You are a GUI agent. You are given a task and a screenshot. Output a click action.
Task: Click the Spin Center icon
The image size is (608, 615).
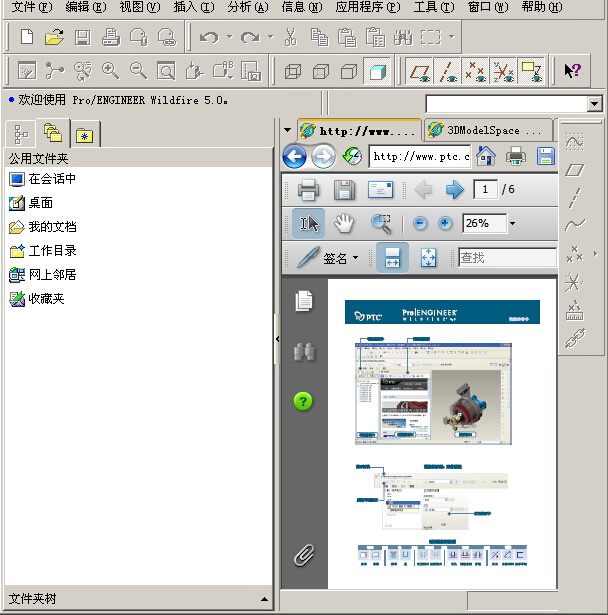(x=55, y=71)
